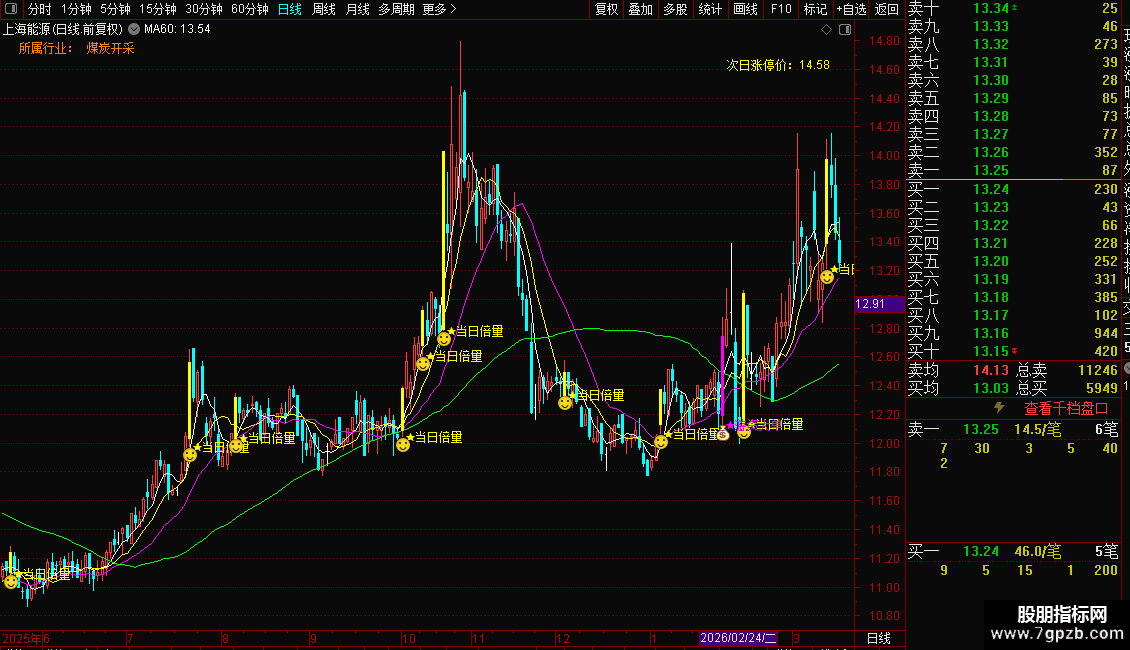
Task: Click the 次日涨停价: 14.58 text
Action: [x=778, y=65]
